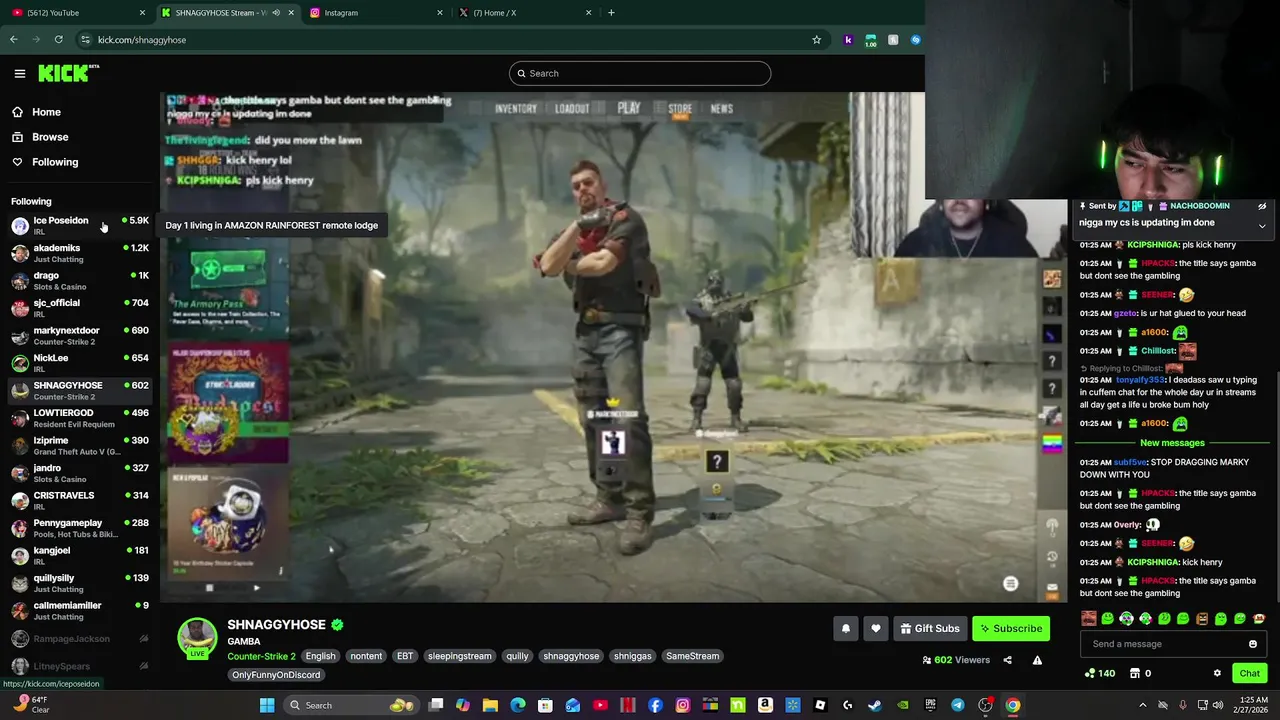Open Browse in the Kick sidebar
The height and width of the screenshot is (720, 1280).
coord(50,137)
